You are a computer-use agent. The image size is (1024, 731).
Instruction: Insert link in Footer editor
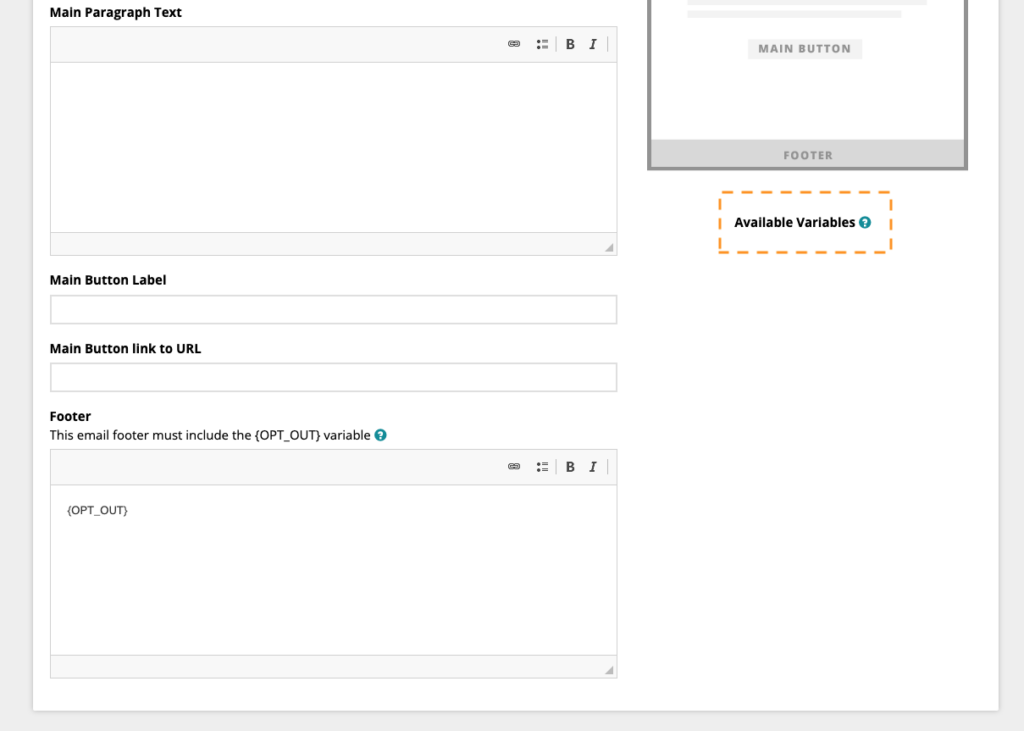(514, 466)
